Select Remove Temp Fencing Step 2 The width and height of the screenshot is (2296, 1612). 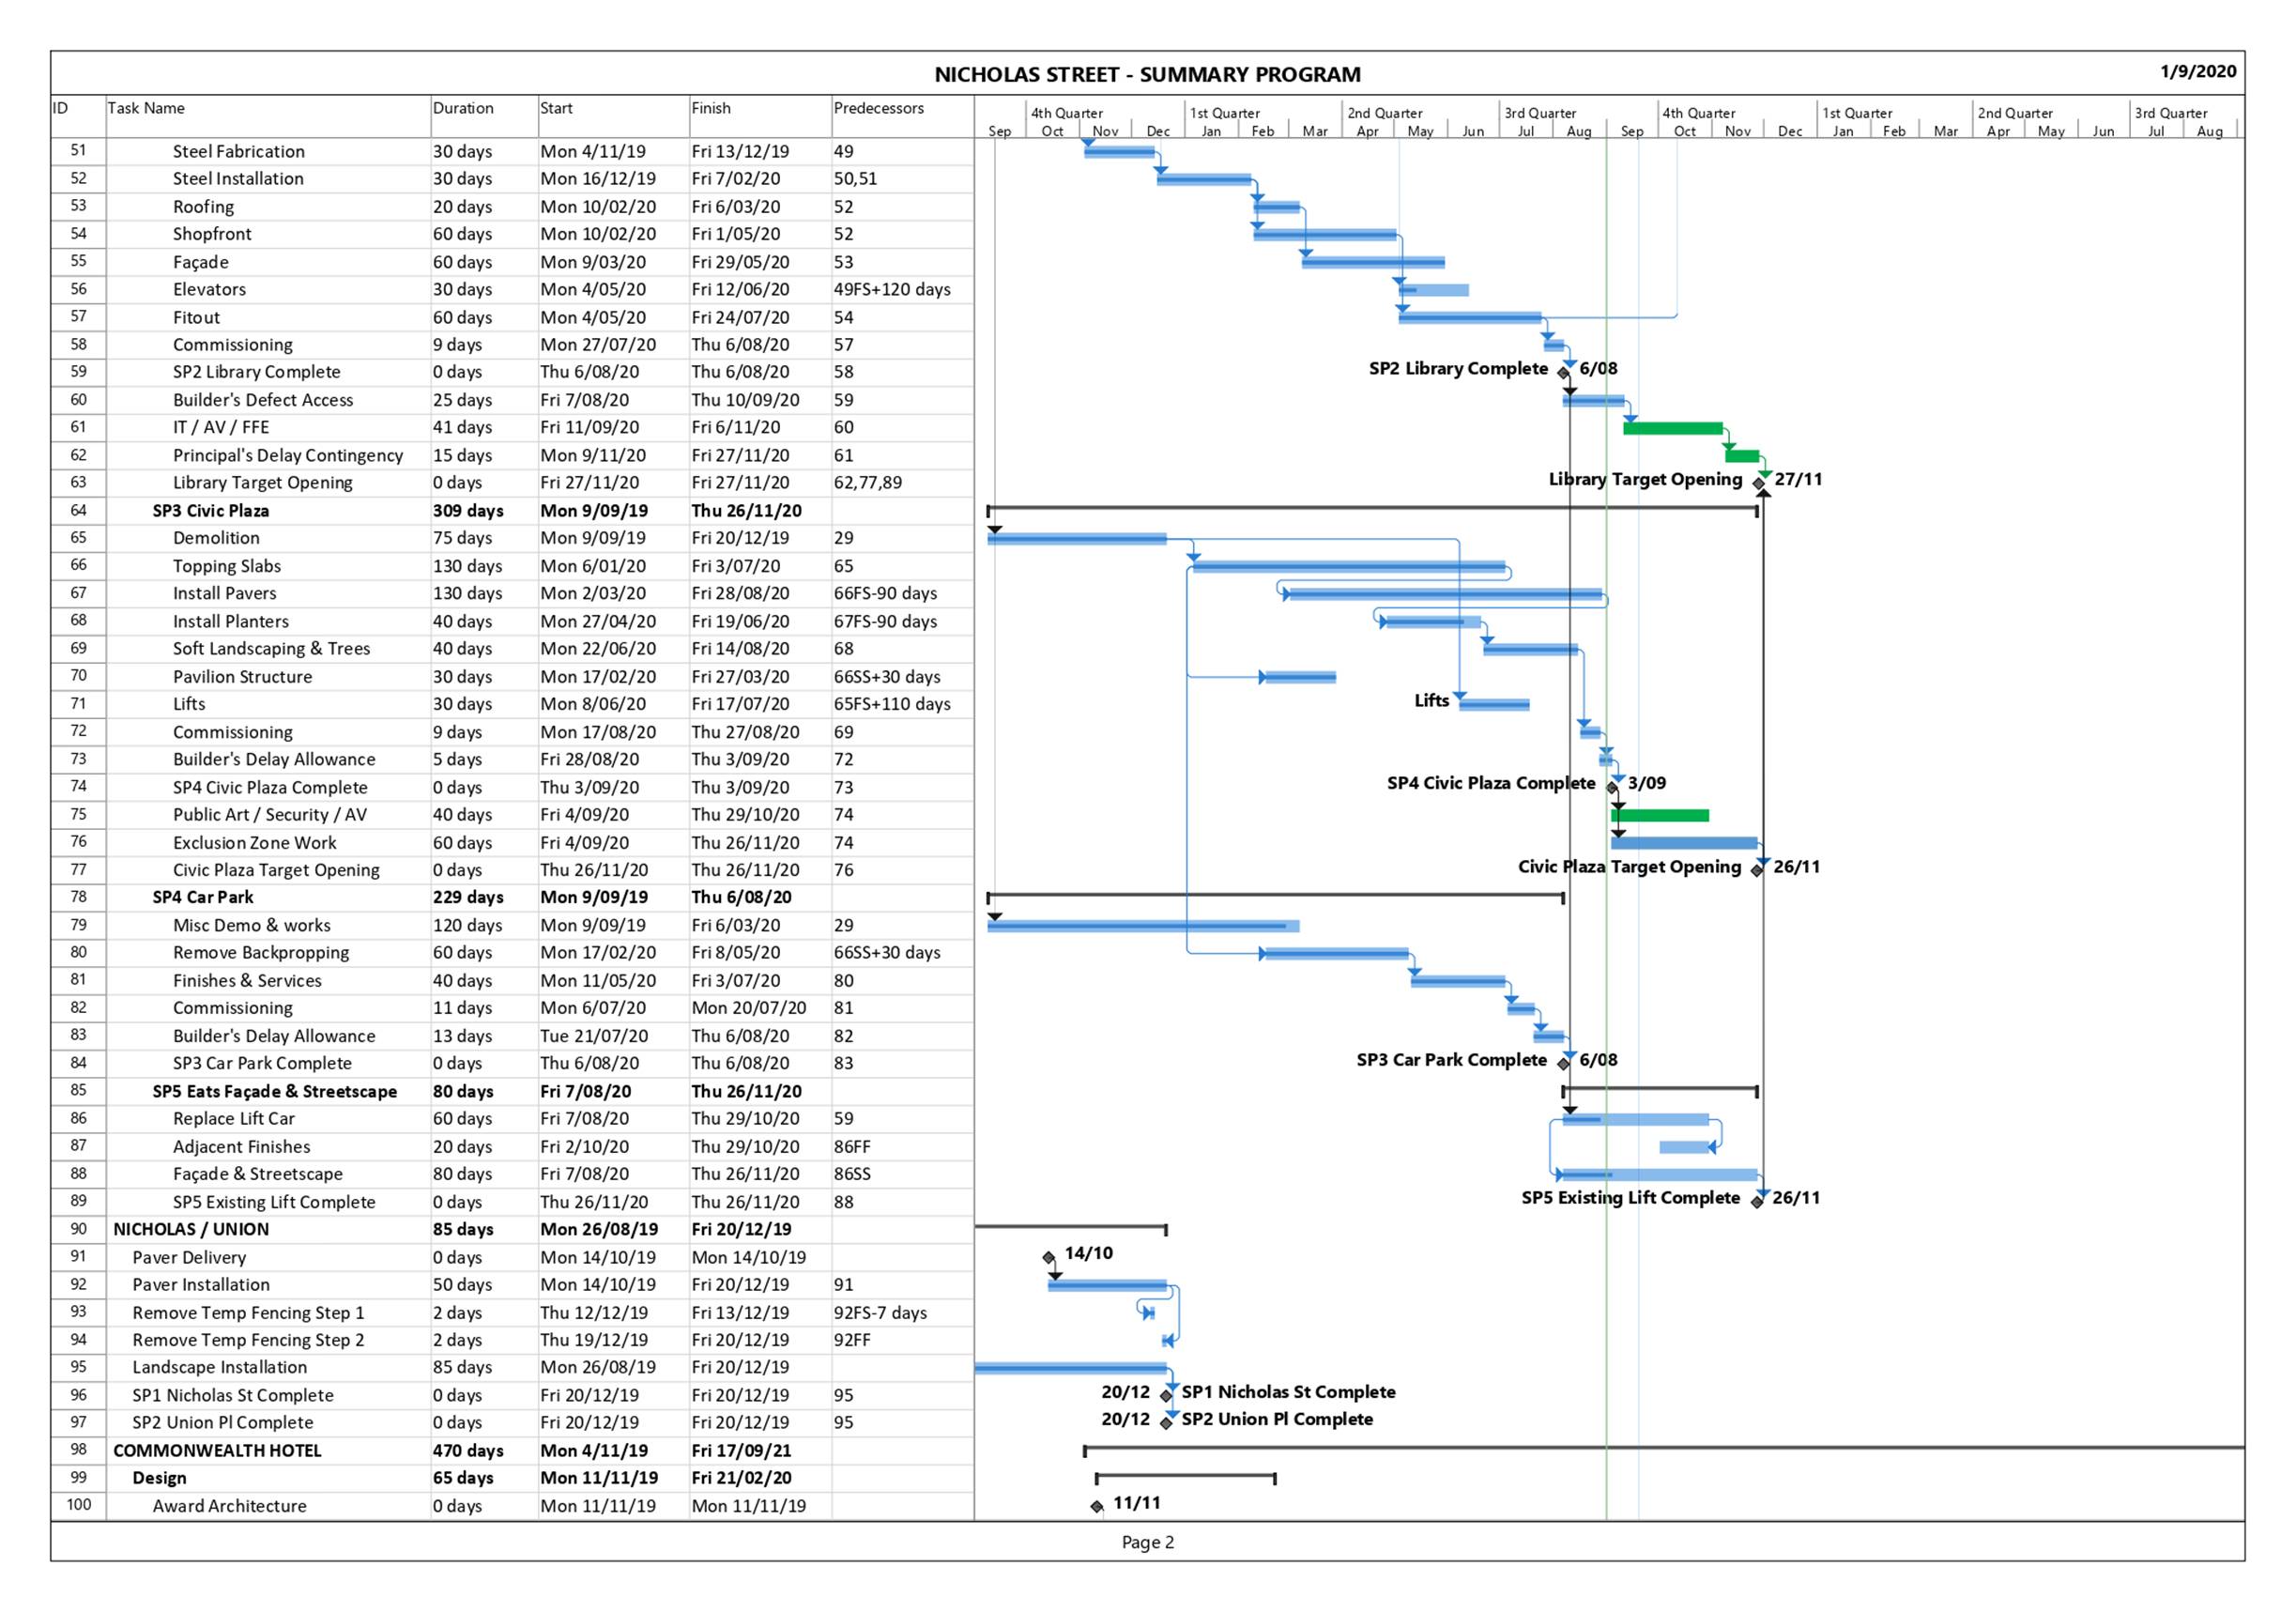248,1340
